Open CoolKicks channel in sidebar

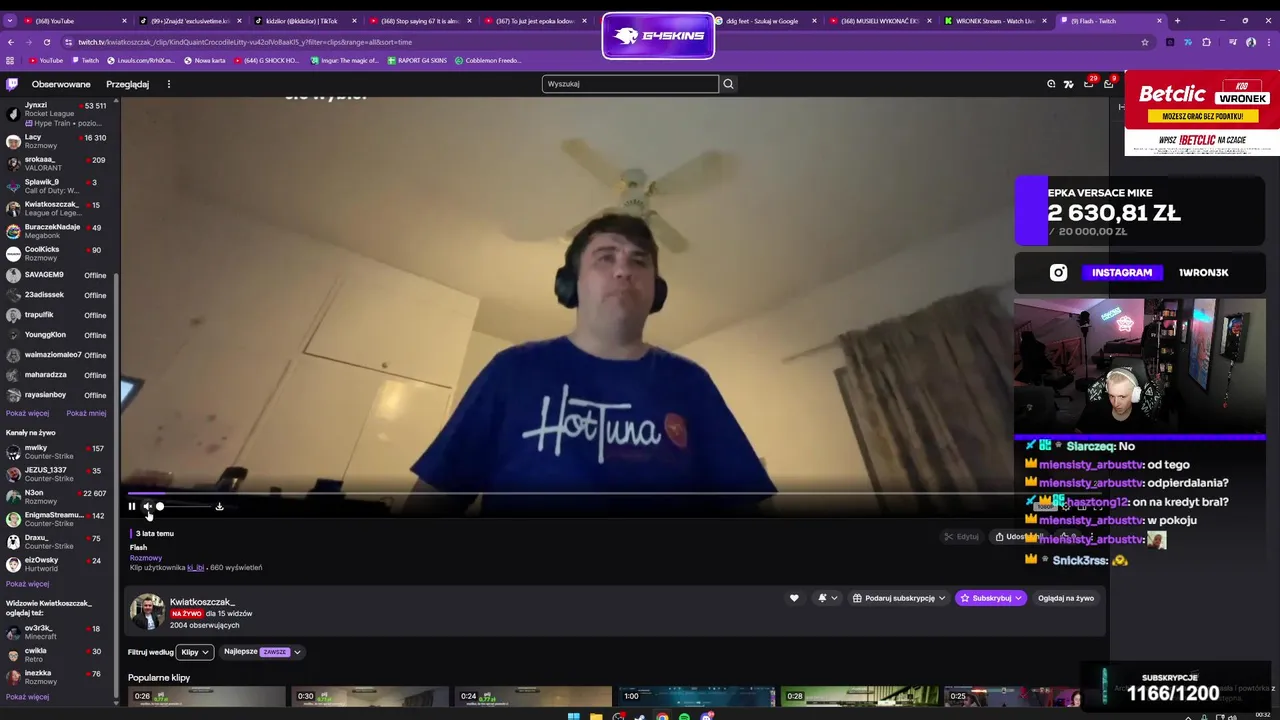58,254
